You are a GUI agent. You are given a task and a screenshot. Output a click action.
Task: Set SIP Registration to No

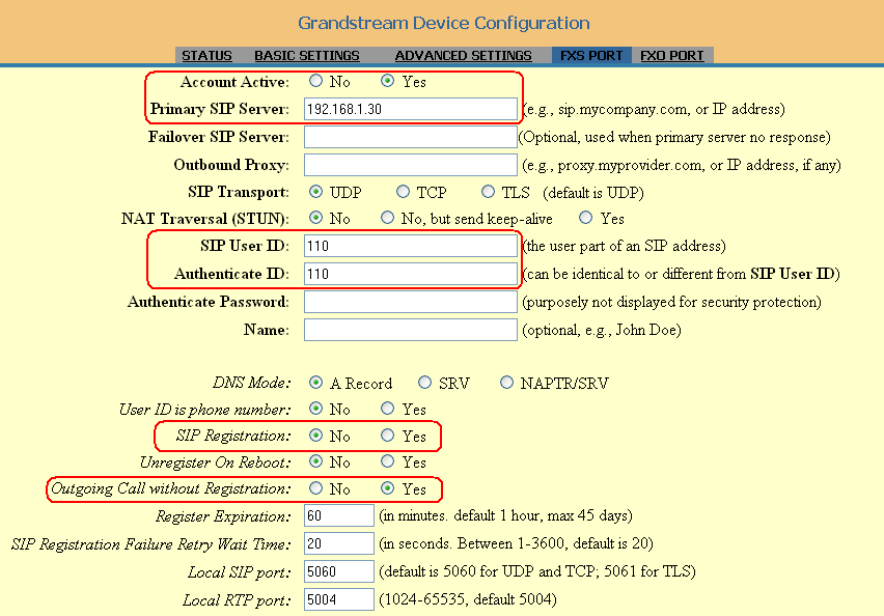[316, 435]
